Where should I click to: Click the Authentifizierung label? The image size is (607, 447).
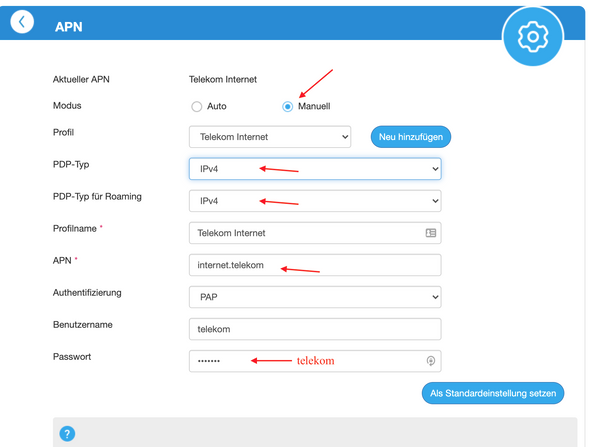click(87, 293)
